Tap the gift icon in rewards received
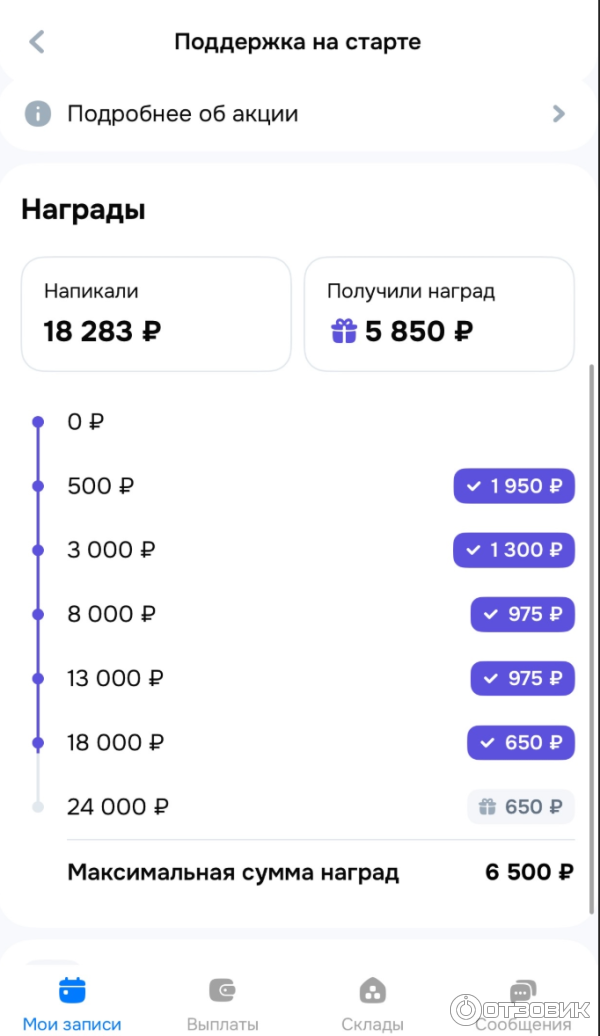This screenshot has height=1036, width=600. [344, 331]
